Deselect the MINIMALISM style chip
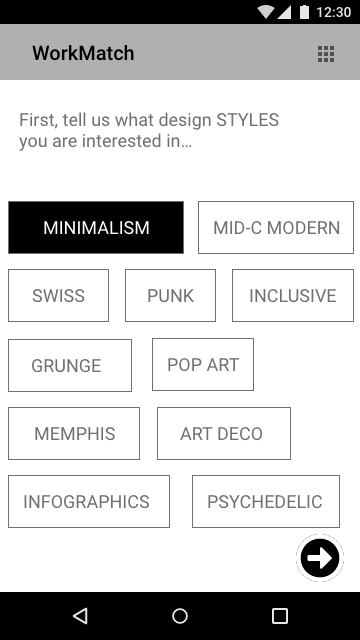 point(96,227)
